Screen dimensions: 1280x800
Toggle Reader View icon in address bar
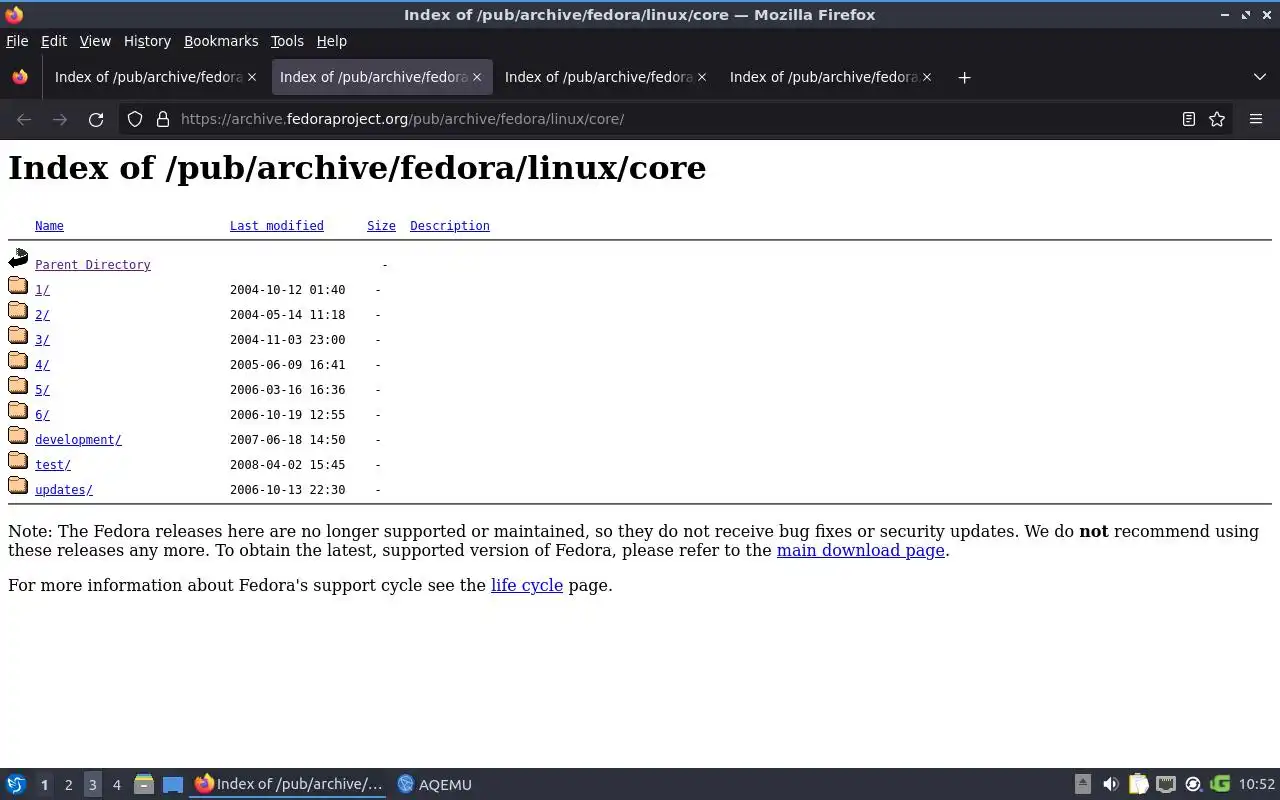[1189, 119]
